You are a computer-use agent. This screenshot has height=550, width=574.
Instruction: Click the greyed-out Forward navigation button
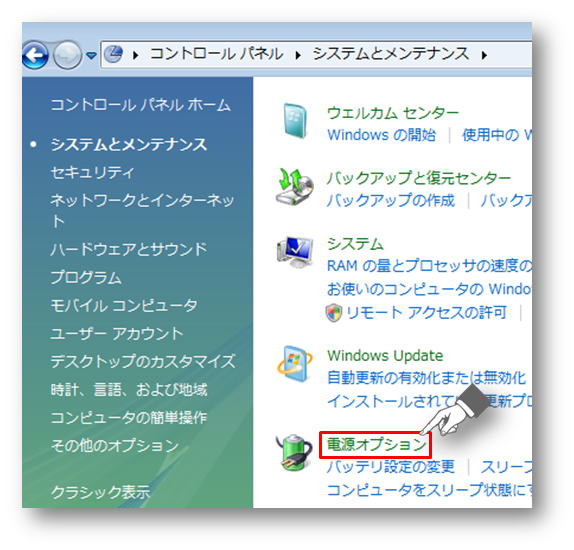tap(67, 55)
